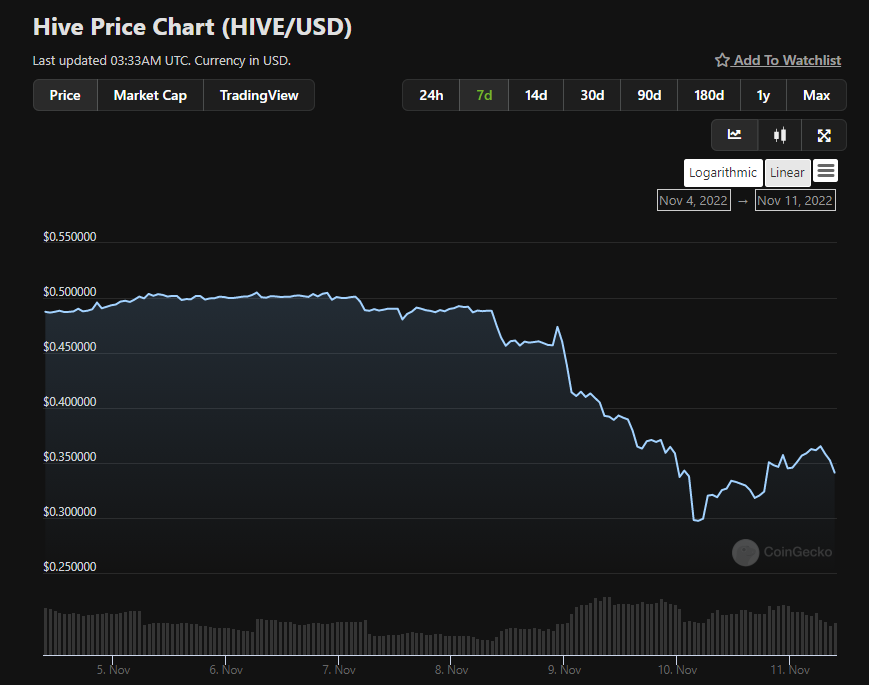Click the $0.250000 axis label
Image resolution: width=869 pixels, height=685 pixels.
[x=70, y=566]
